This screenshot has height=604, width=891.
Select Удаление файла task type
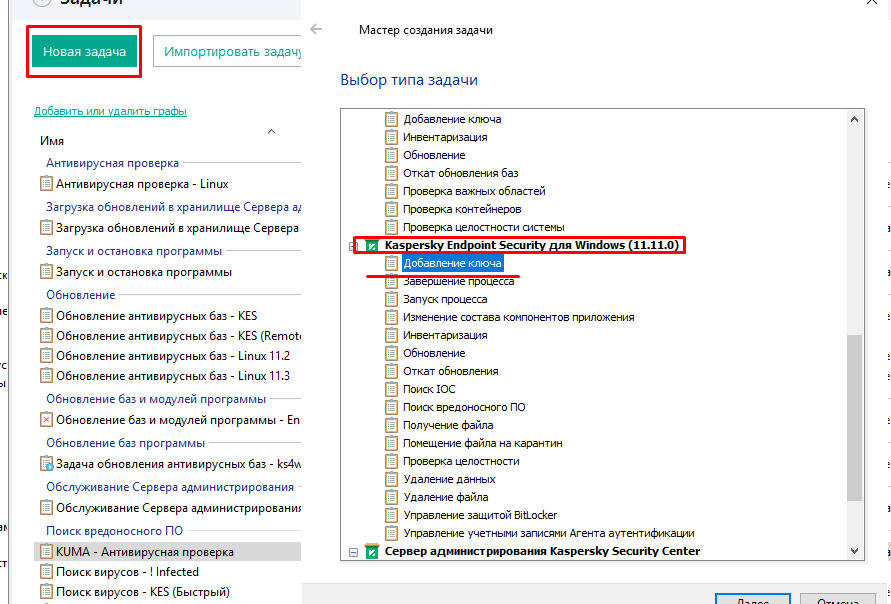tap(446, 497)
